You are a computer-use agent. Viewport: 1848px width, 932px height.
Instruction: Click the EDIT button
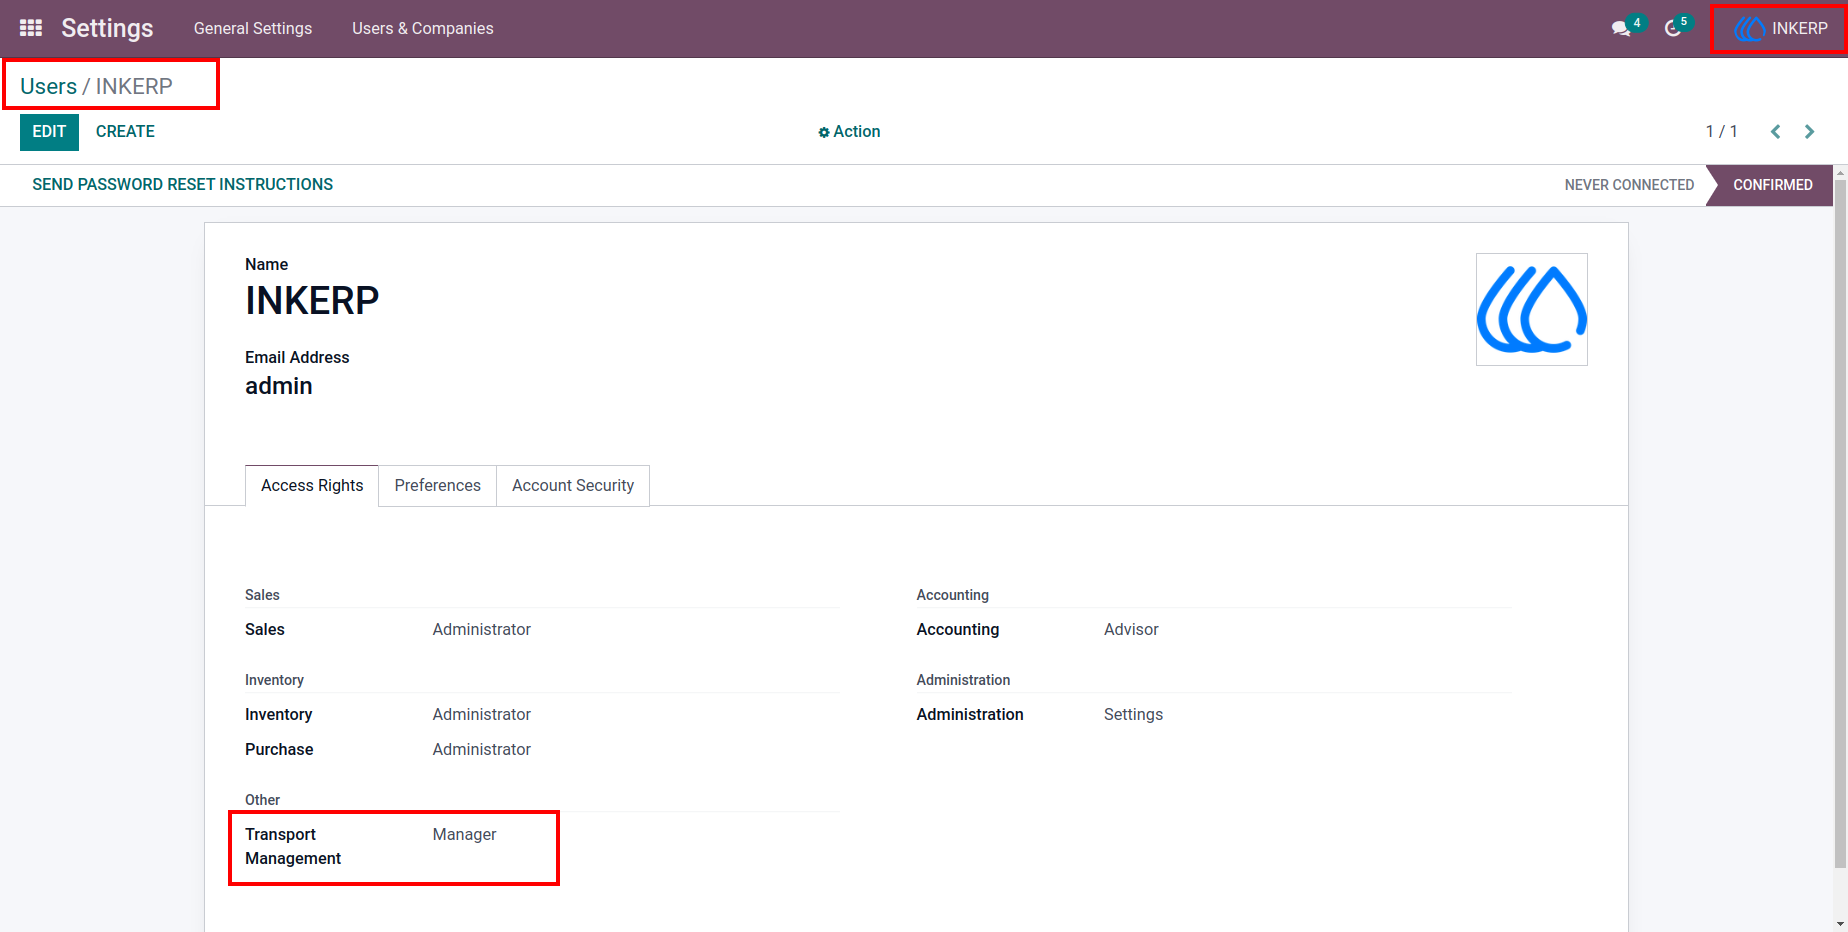tap(49, 132)
